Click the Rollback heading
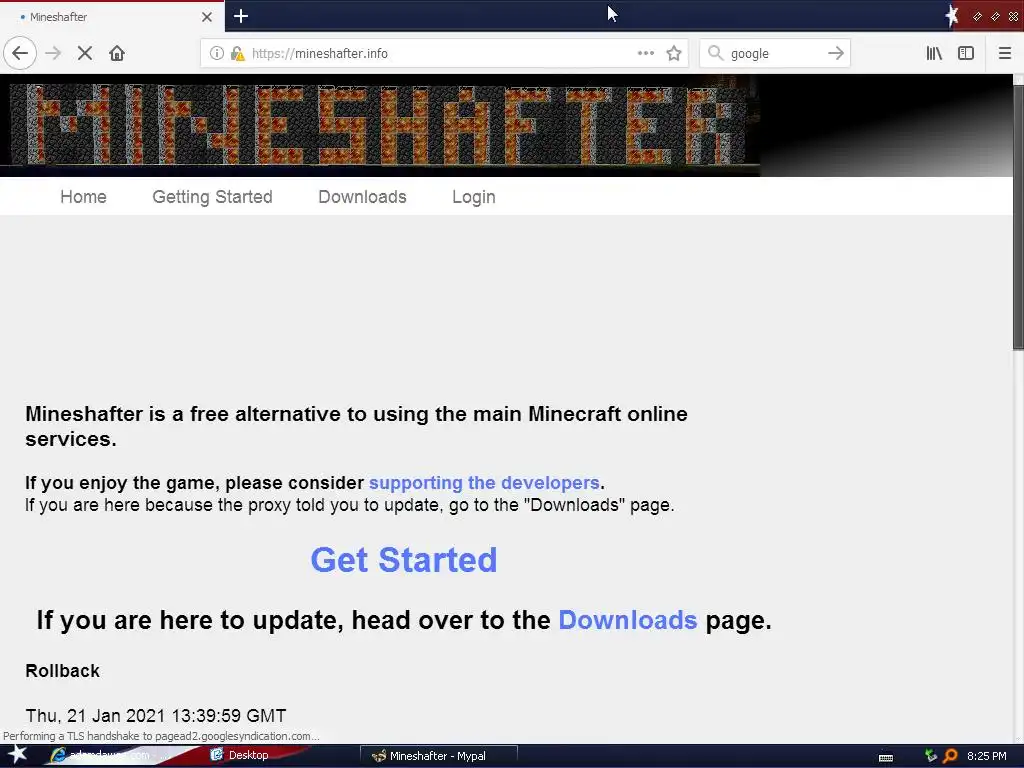The image size is (1024, 768). click(63, 671)
